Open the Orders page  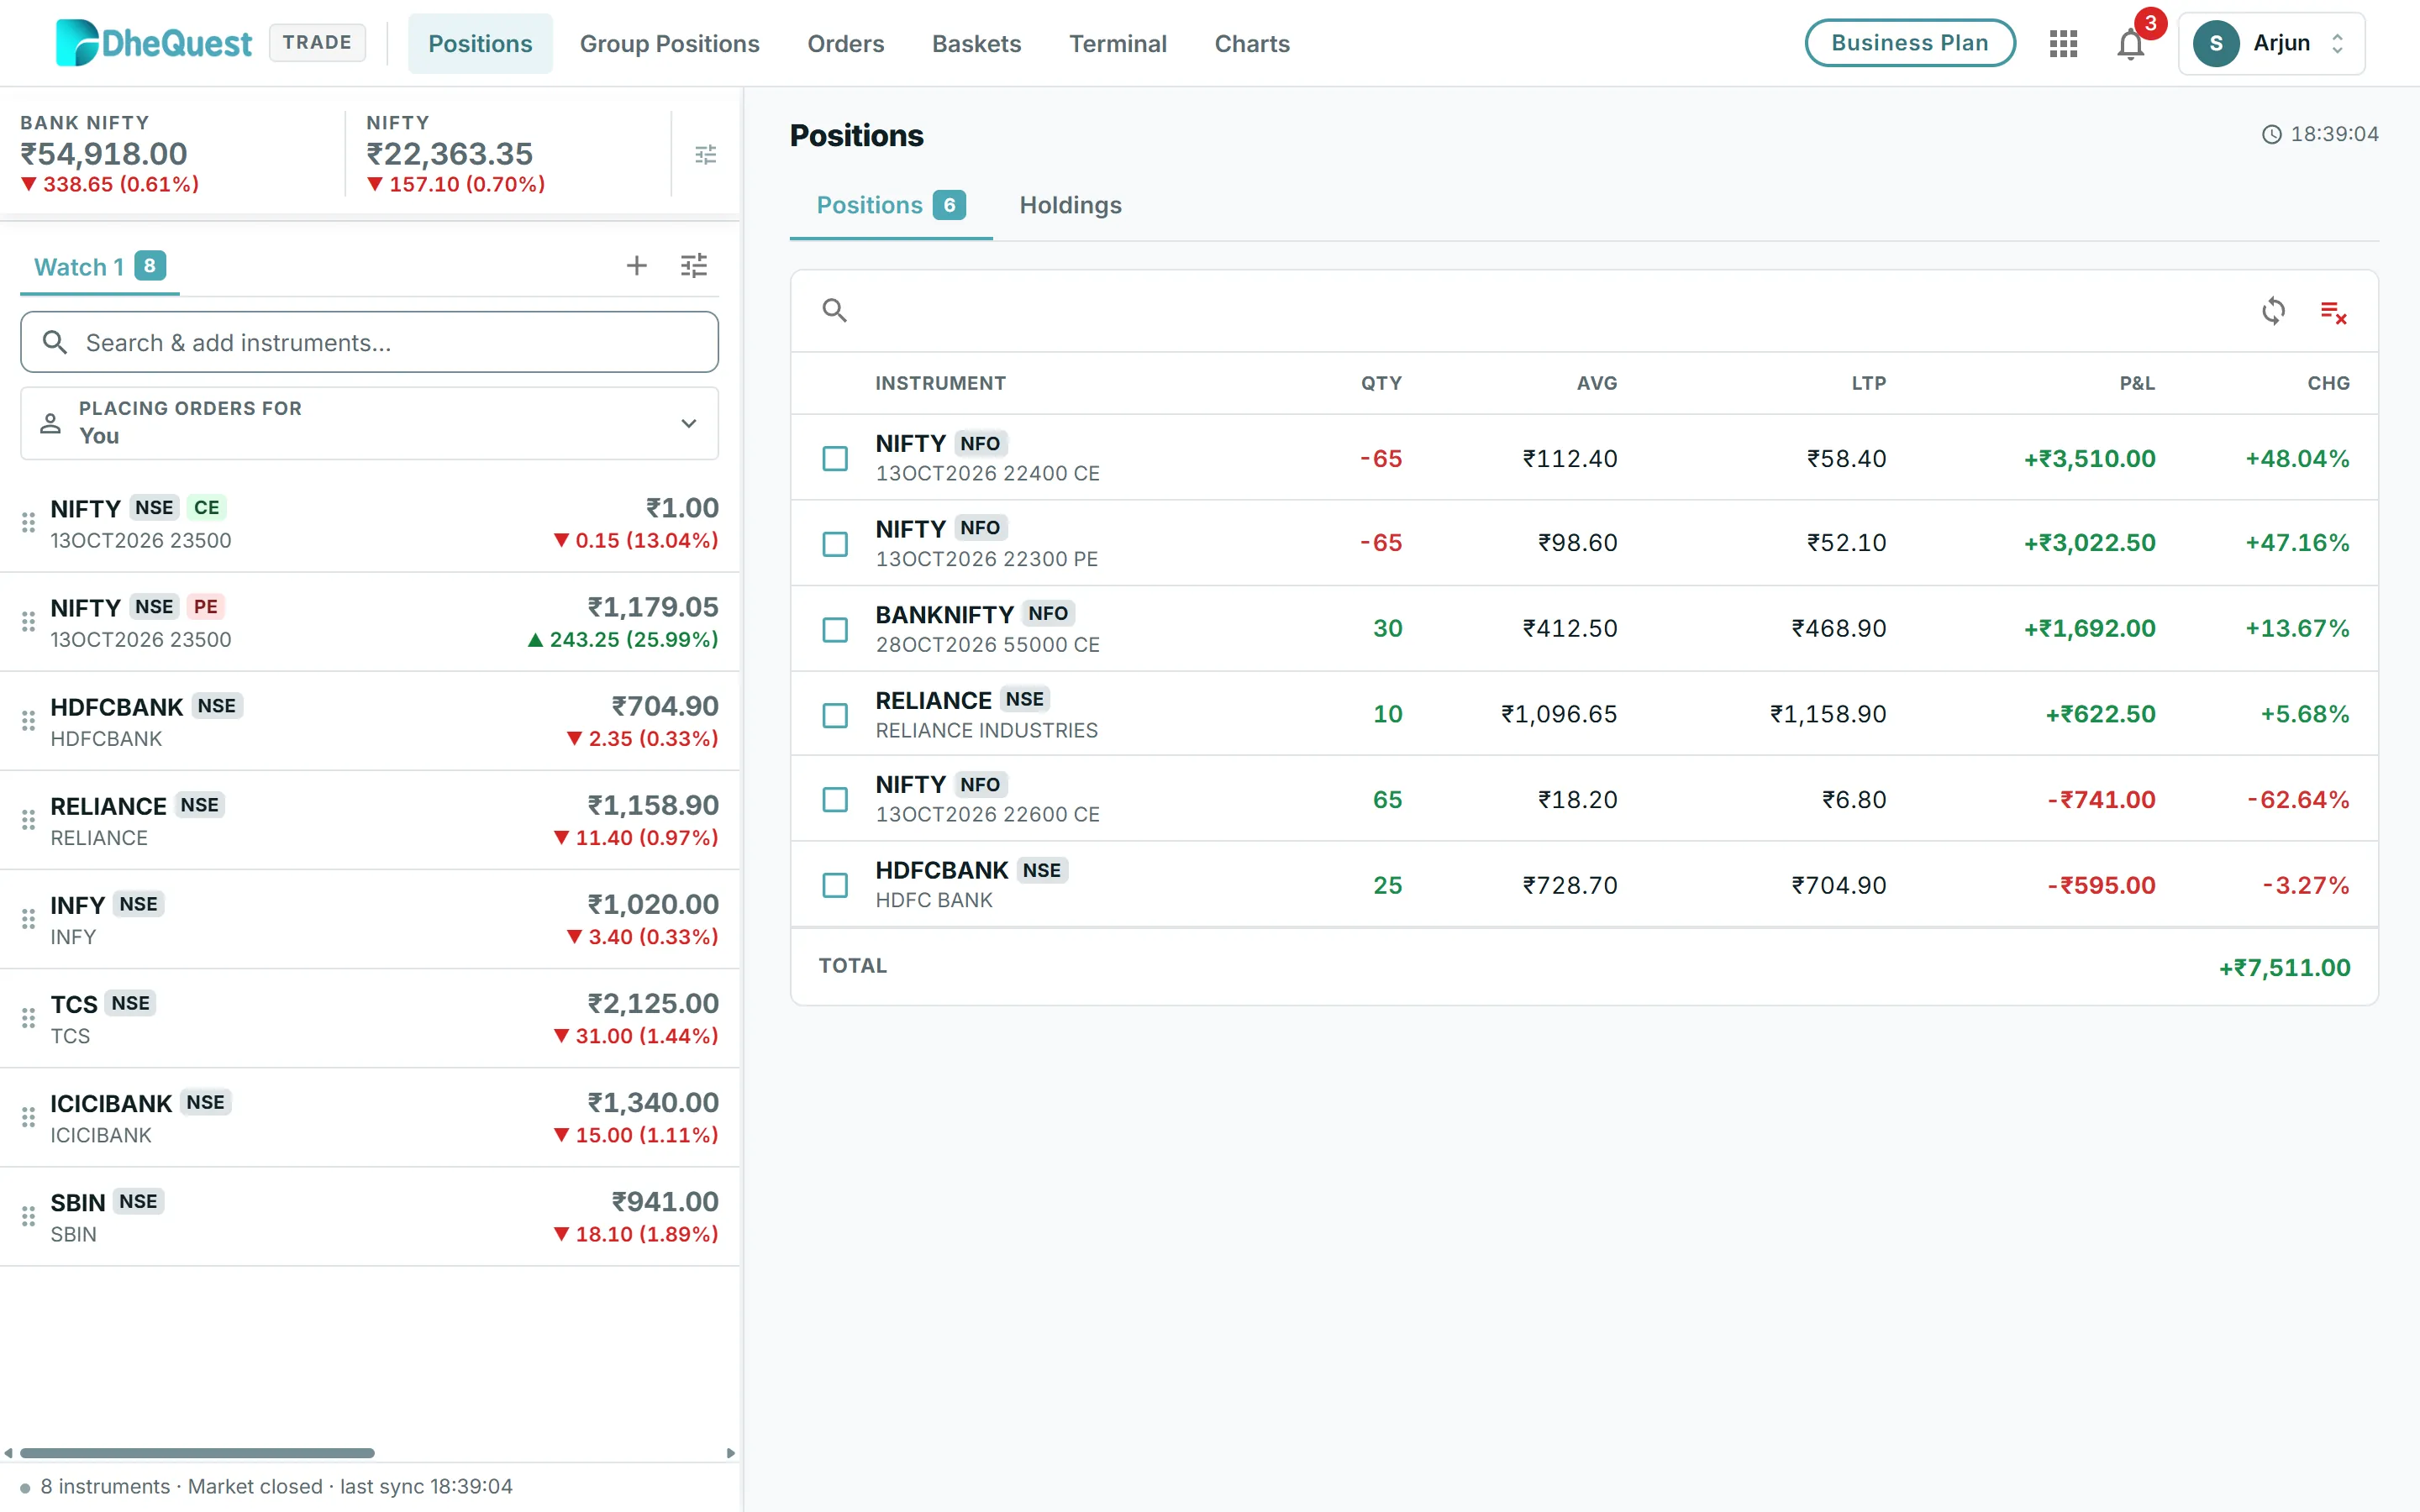click(845, 43)
